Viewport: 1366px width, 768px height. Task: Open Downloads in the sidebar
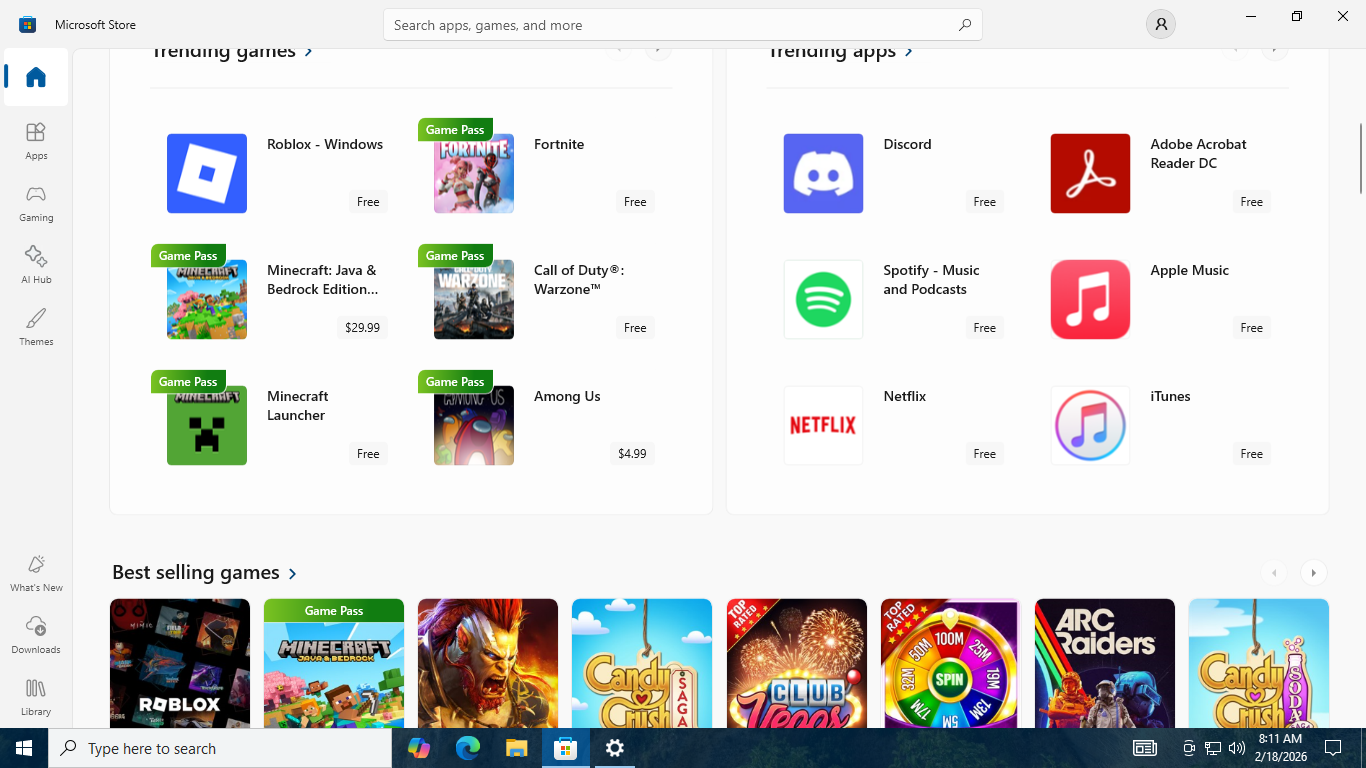click(x=36, y=635)
